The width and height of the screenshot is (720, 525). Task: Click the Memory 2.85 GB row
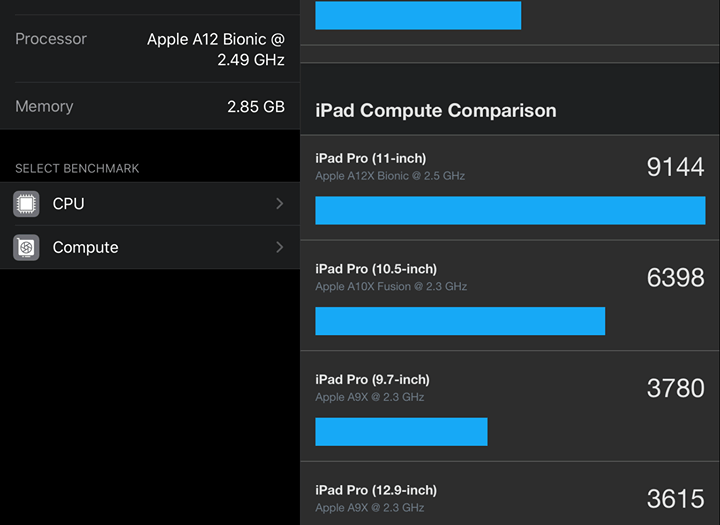pos(150,106)
